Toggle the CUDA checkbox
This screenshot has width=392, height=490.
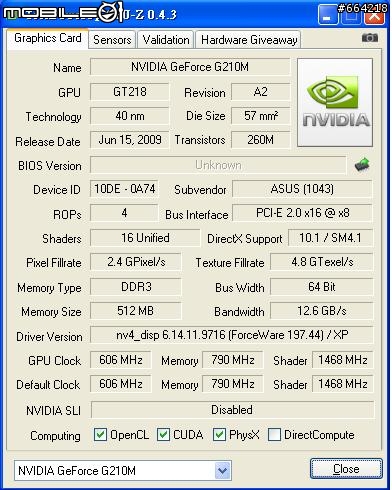(163, 435)
